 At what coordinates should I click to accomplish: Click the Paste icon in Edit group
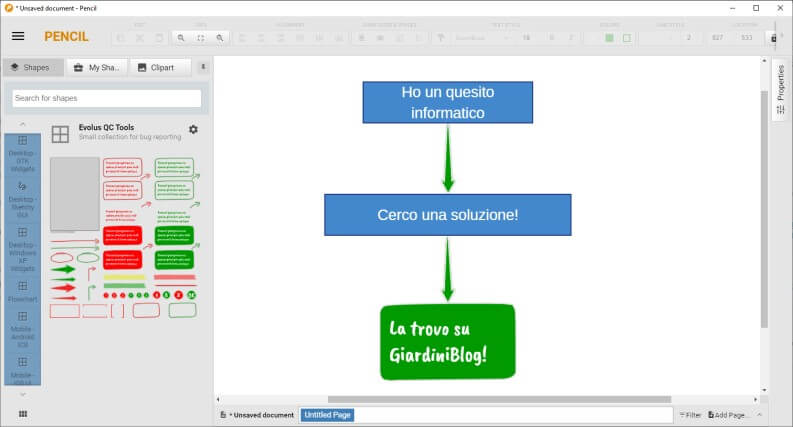coord(159,38)
